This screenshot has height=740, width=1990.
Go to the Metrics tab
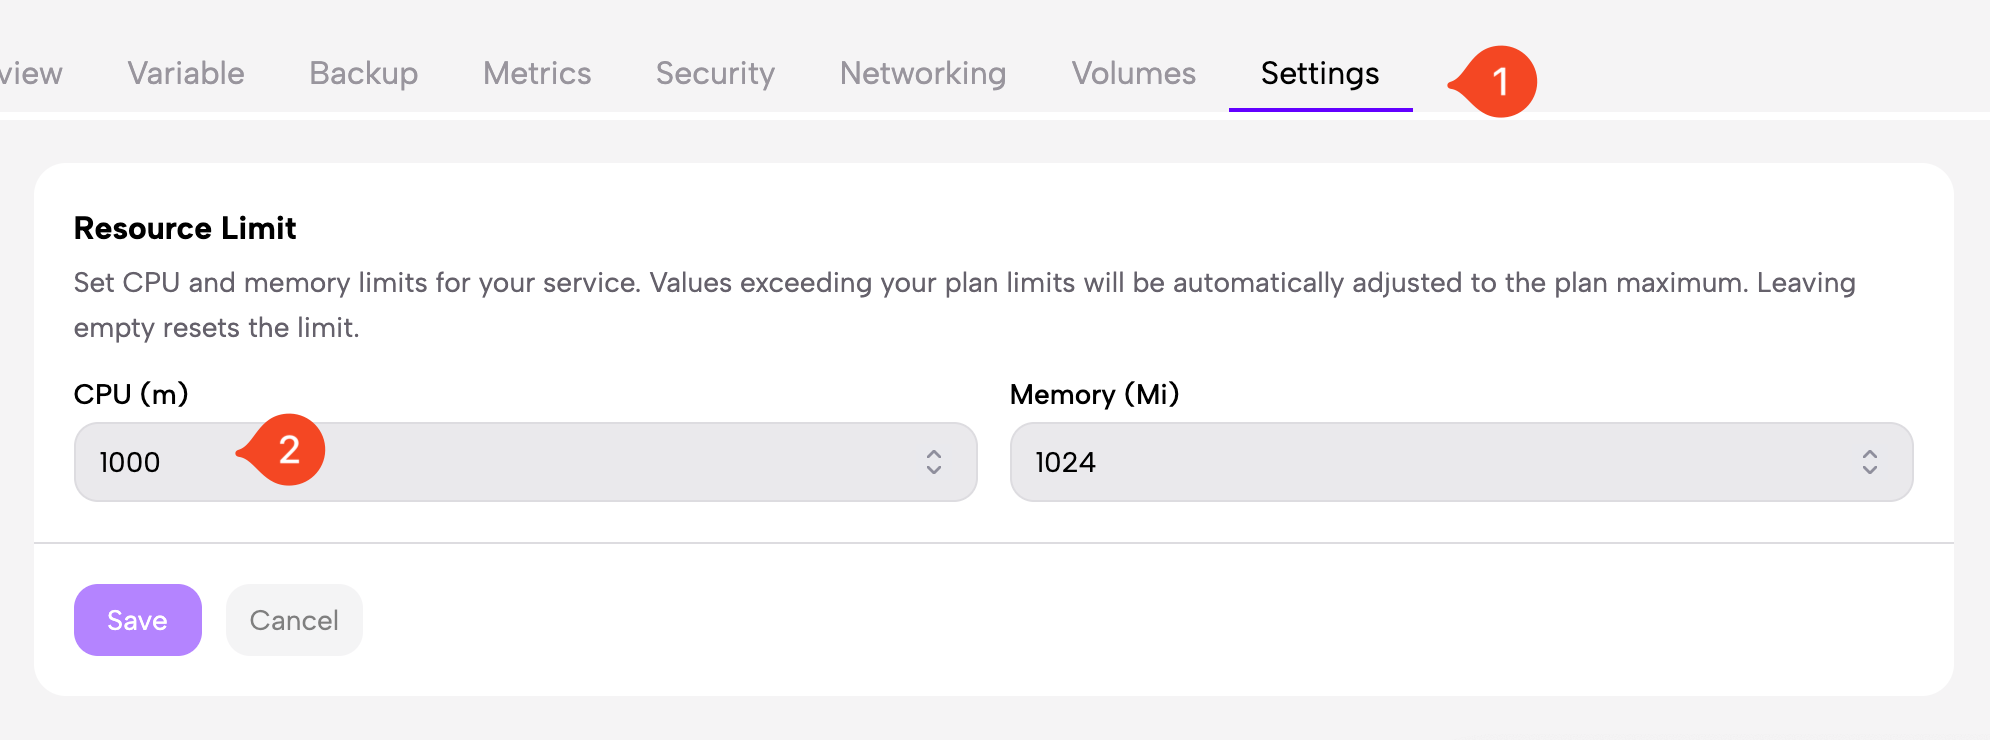537,73
